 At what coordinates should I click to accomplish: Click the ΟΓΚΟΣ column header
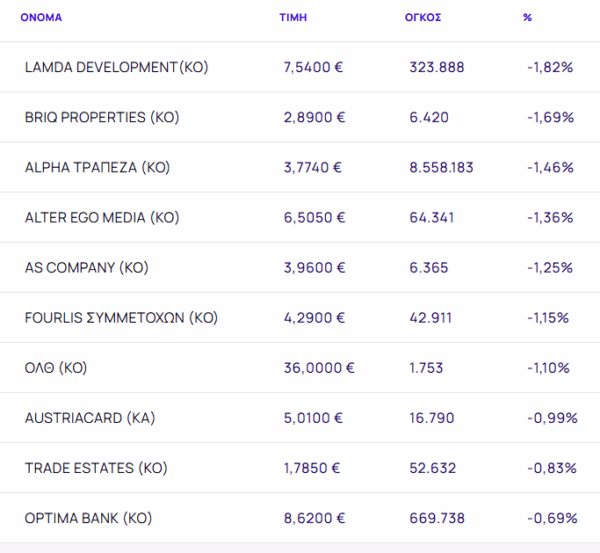[424, 18]
